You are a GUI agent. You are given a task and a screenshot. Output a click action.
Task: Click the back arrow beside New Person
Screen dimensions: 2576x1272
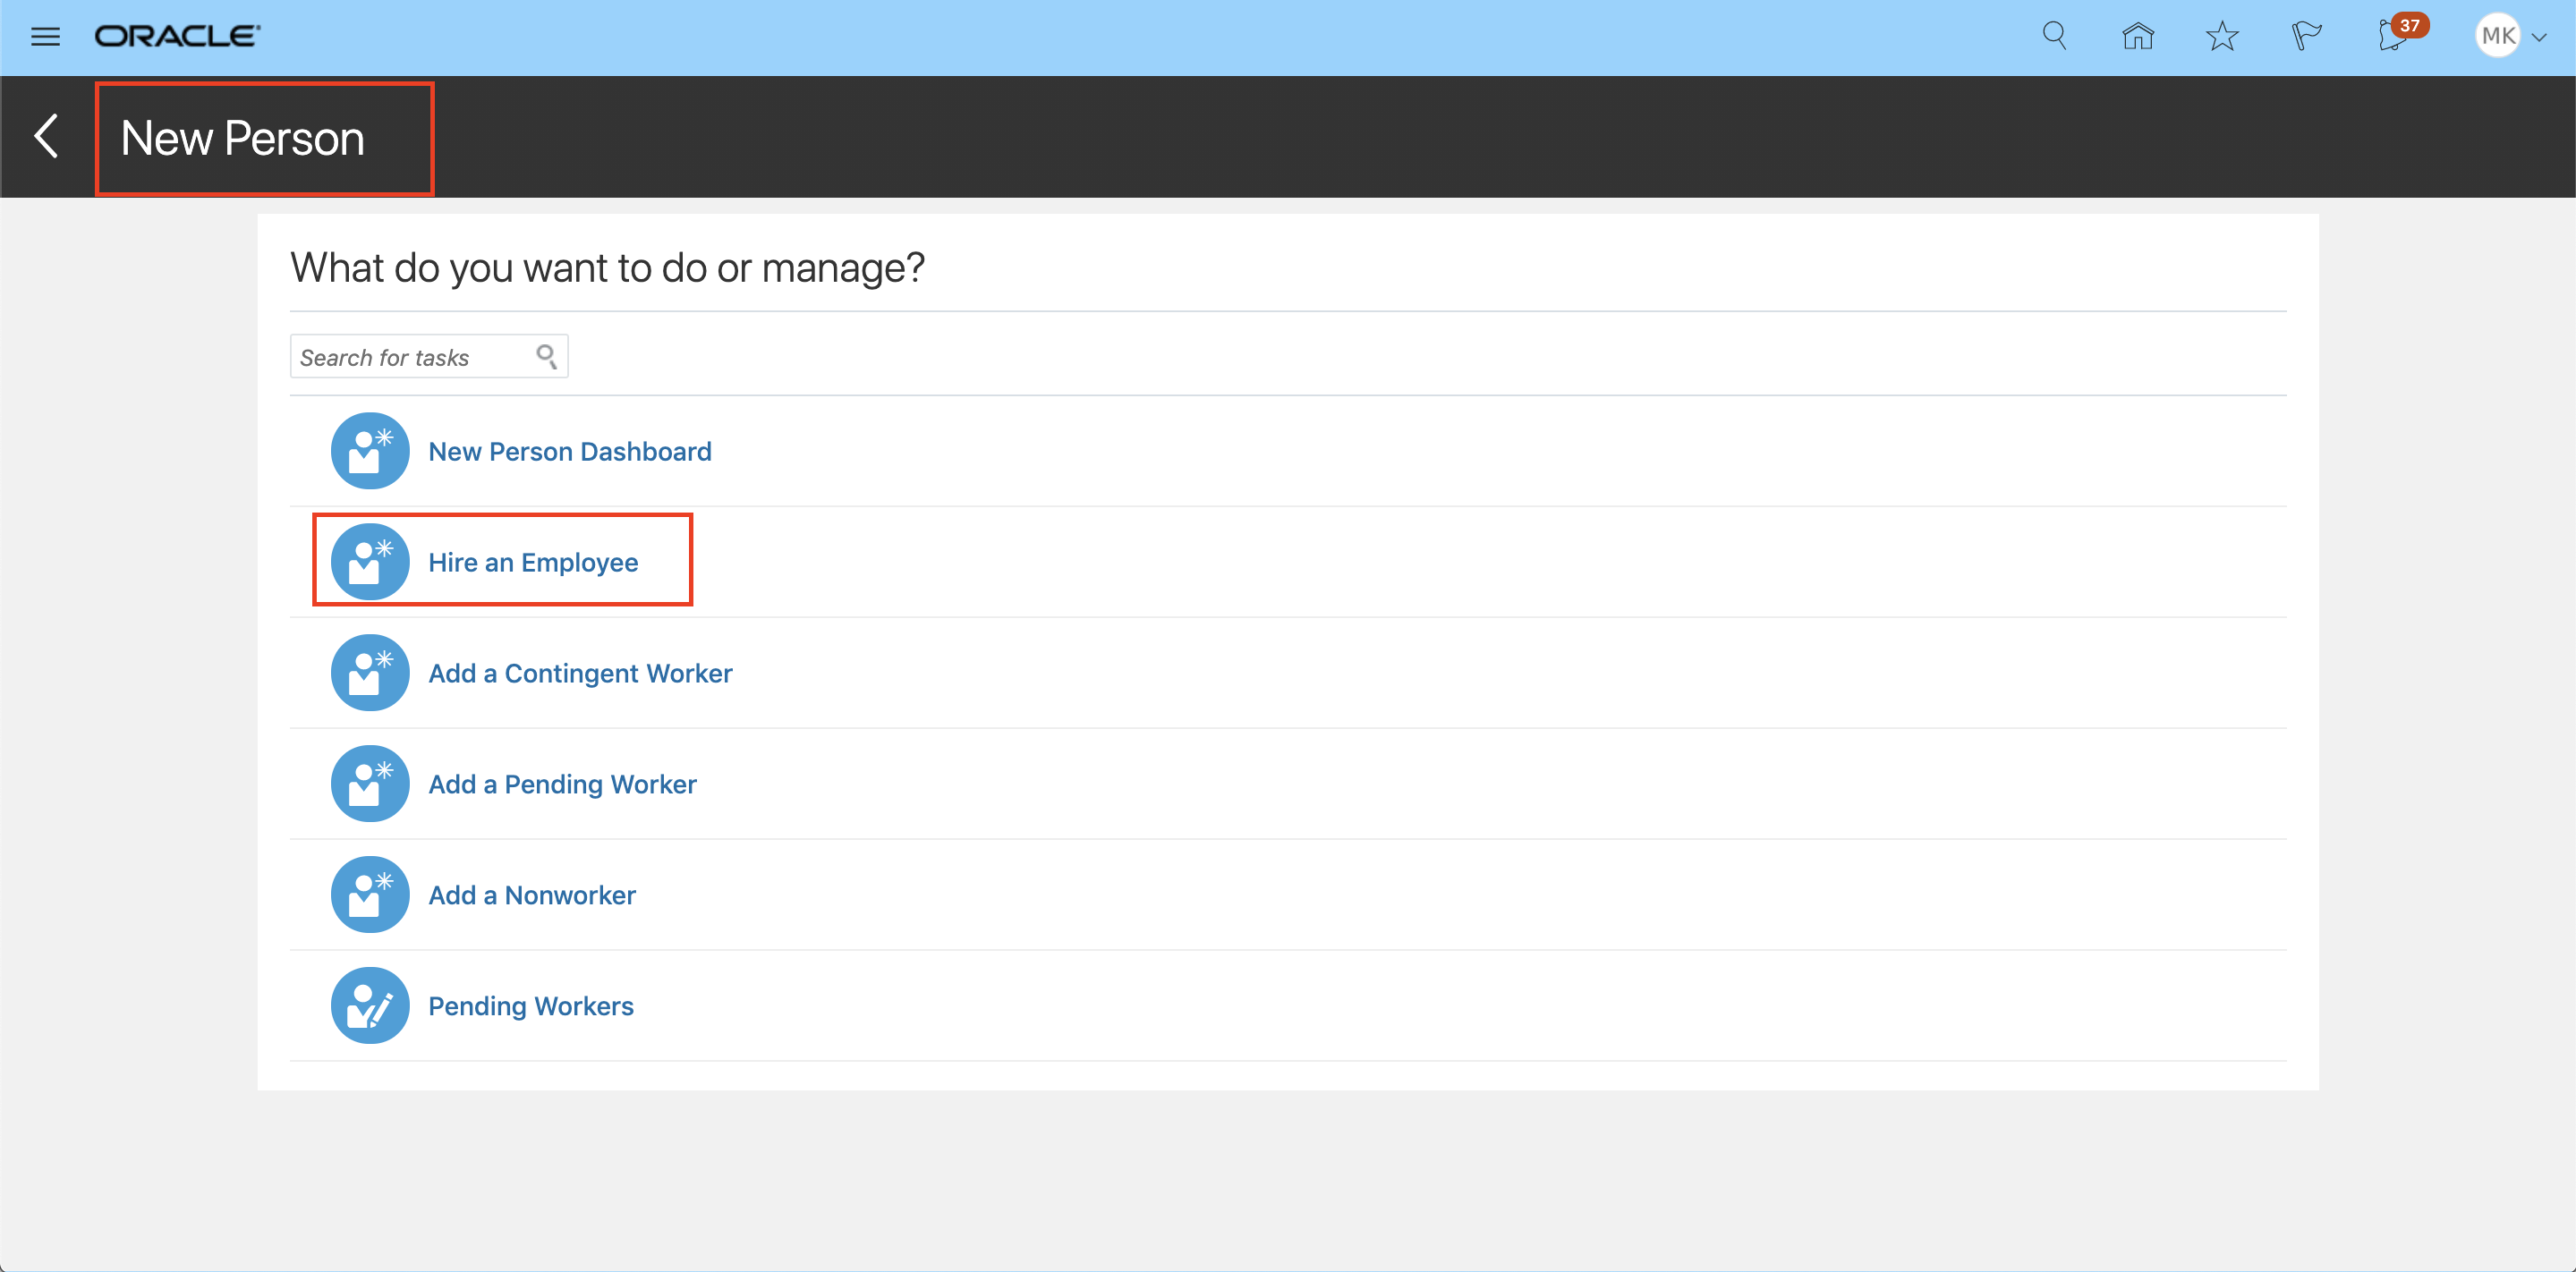click(46, 137)
